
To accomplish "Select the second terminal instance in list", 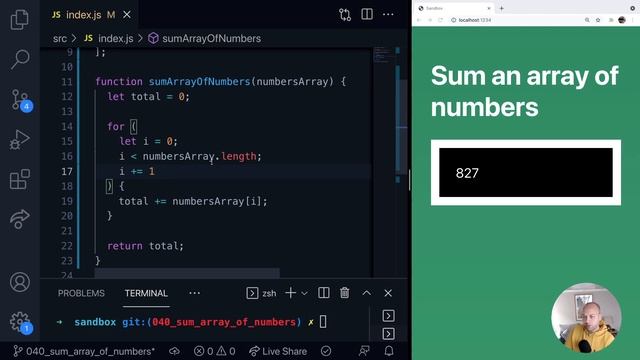I will (388, 333).
